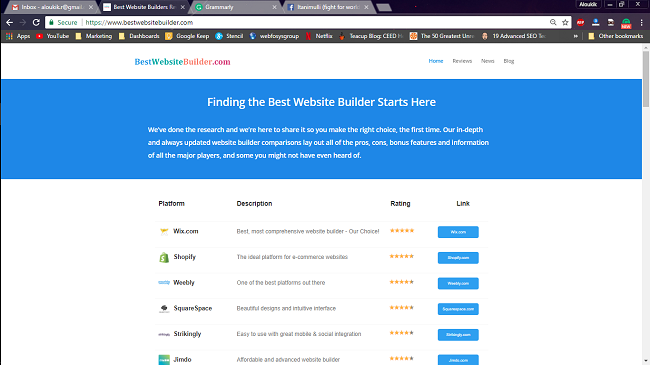Open the Teacup Blog bookmark
This screenshot has width=650, height=365.
[x=371, y=36]
